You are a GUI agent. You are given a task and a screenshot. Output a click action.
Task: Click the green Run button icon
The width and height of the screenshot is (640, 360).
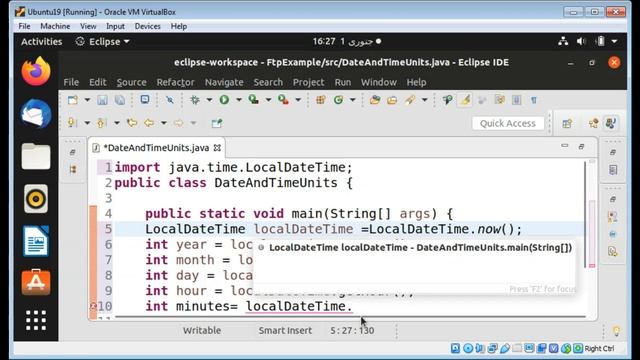coord(224,100)
